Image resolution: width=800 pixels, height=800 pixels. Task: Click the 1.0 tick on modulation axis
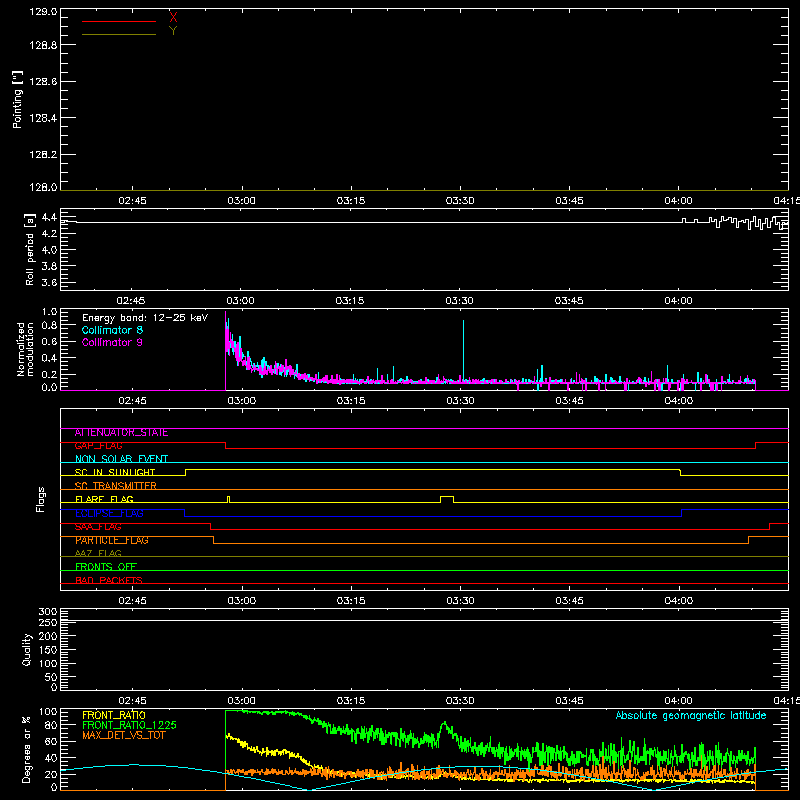(49, 312)
